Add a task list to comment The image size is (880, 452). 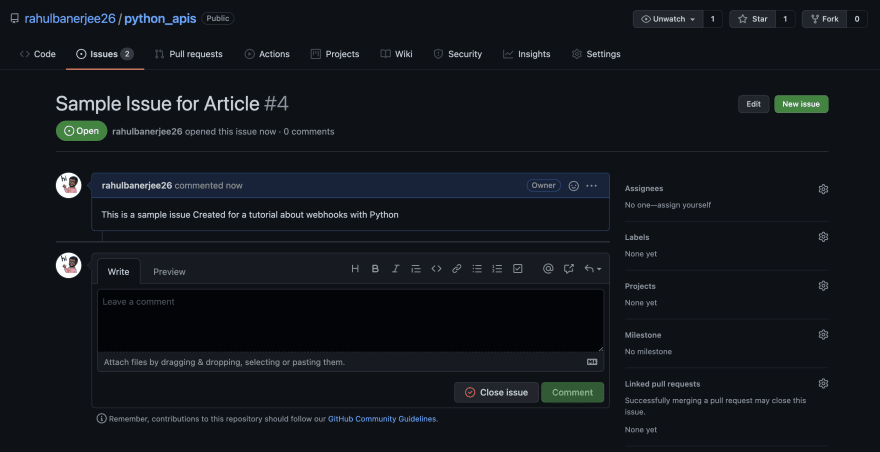click(517, 269)
